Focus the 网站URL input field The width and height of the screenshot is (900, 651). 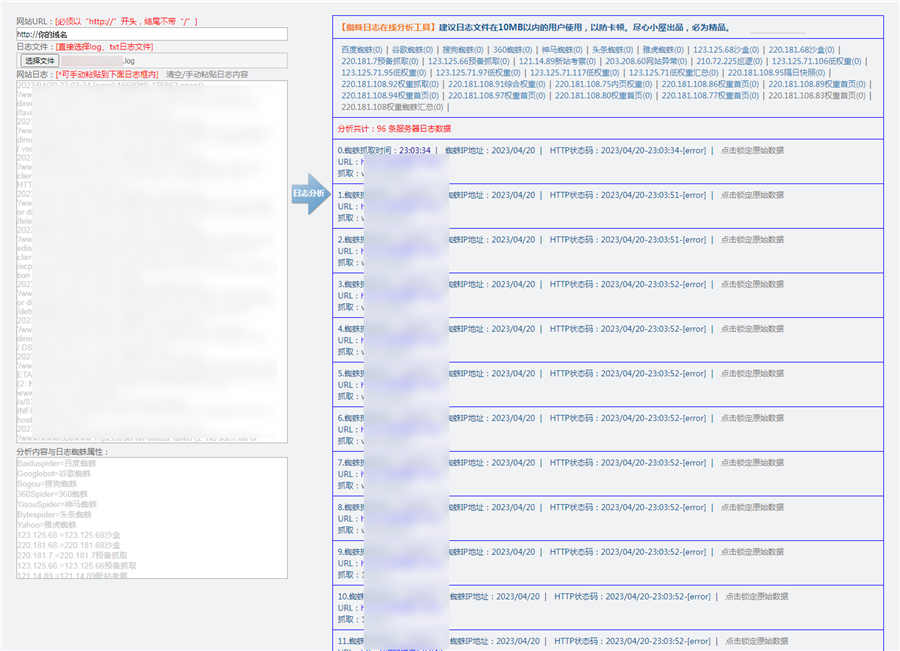click(x=151, y=34)
